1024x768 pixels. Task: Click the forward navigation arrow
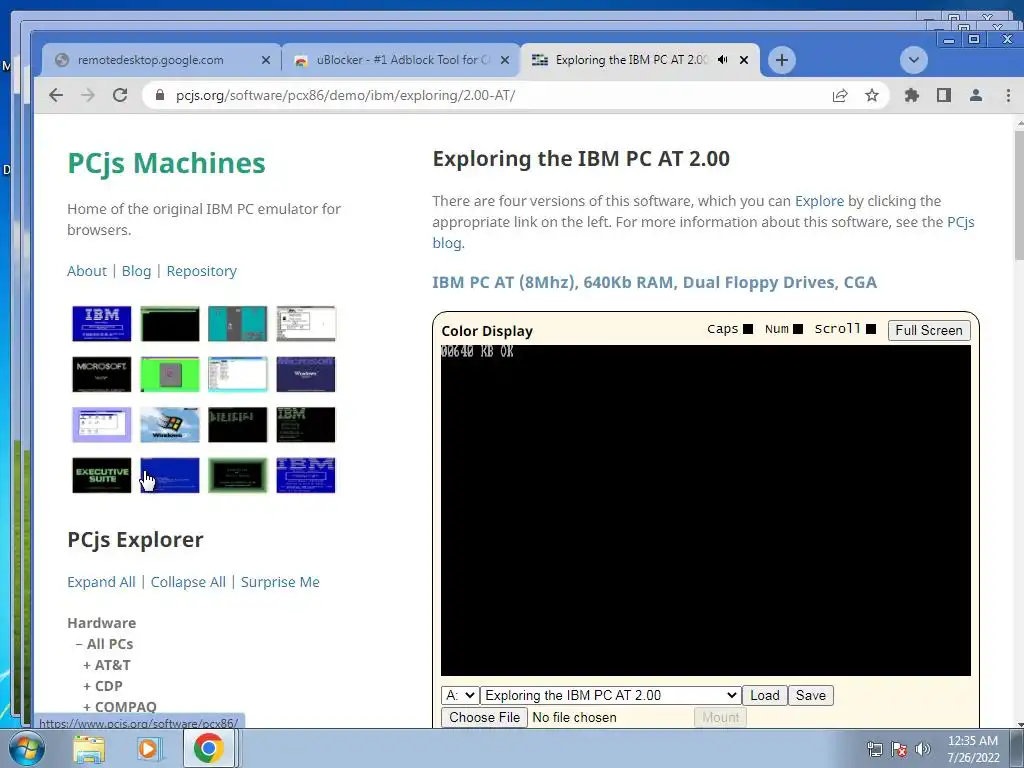tap(88, 95)
